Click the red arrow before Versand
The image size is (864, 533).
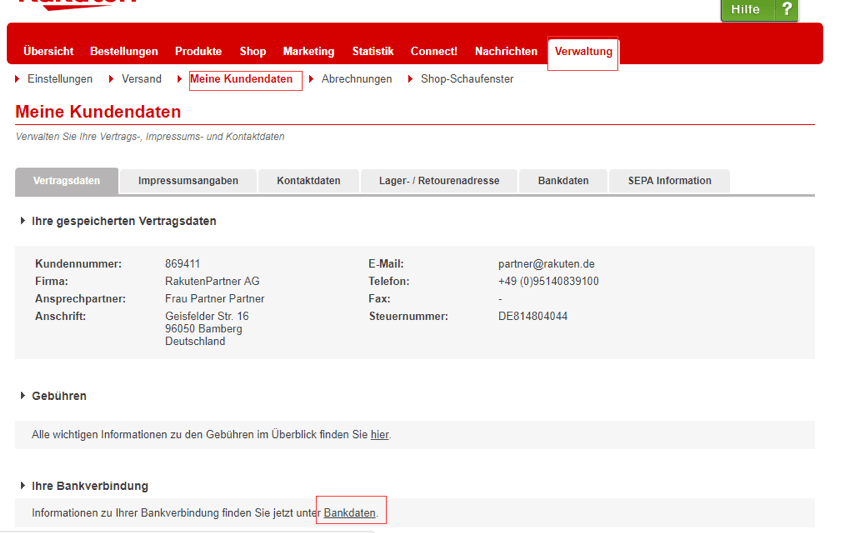click(x=111, y=79)
